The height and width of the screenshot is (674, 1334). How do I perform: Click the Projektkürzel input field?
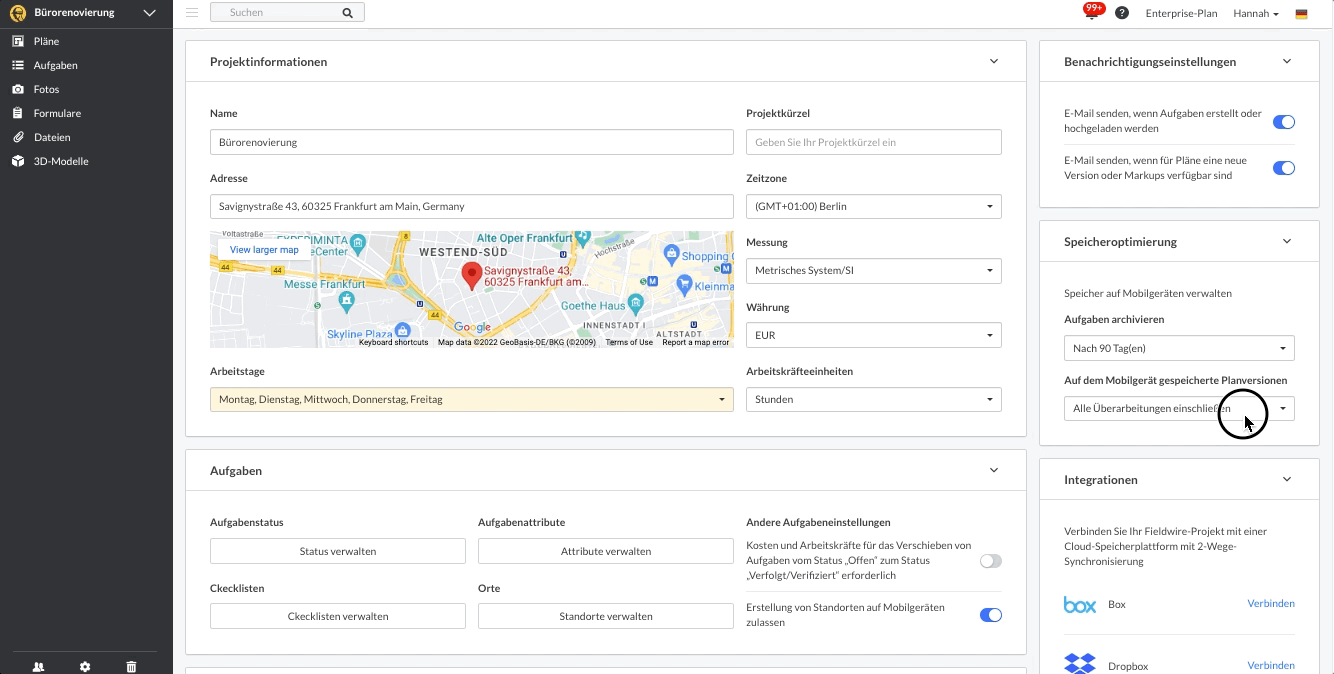874,142
